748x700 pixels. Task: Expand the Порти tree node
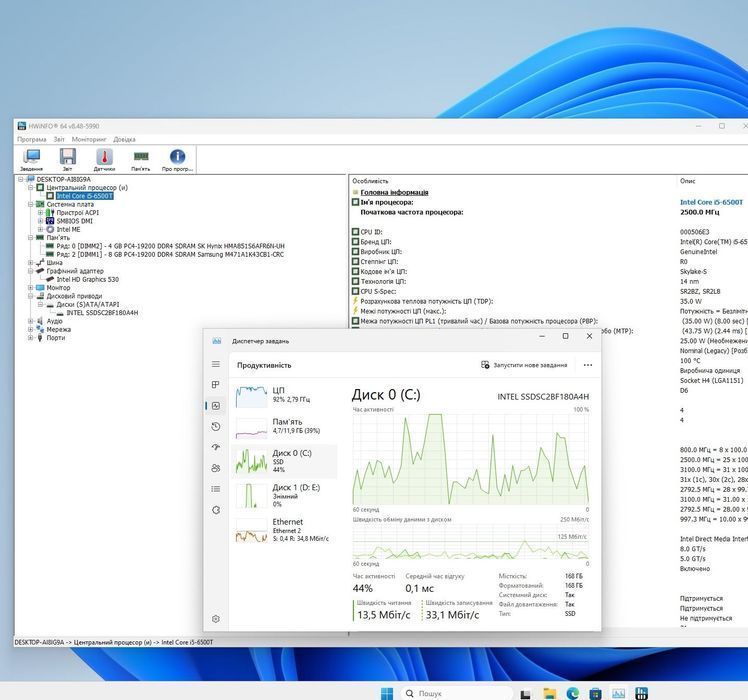click(x=31, y=338)
